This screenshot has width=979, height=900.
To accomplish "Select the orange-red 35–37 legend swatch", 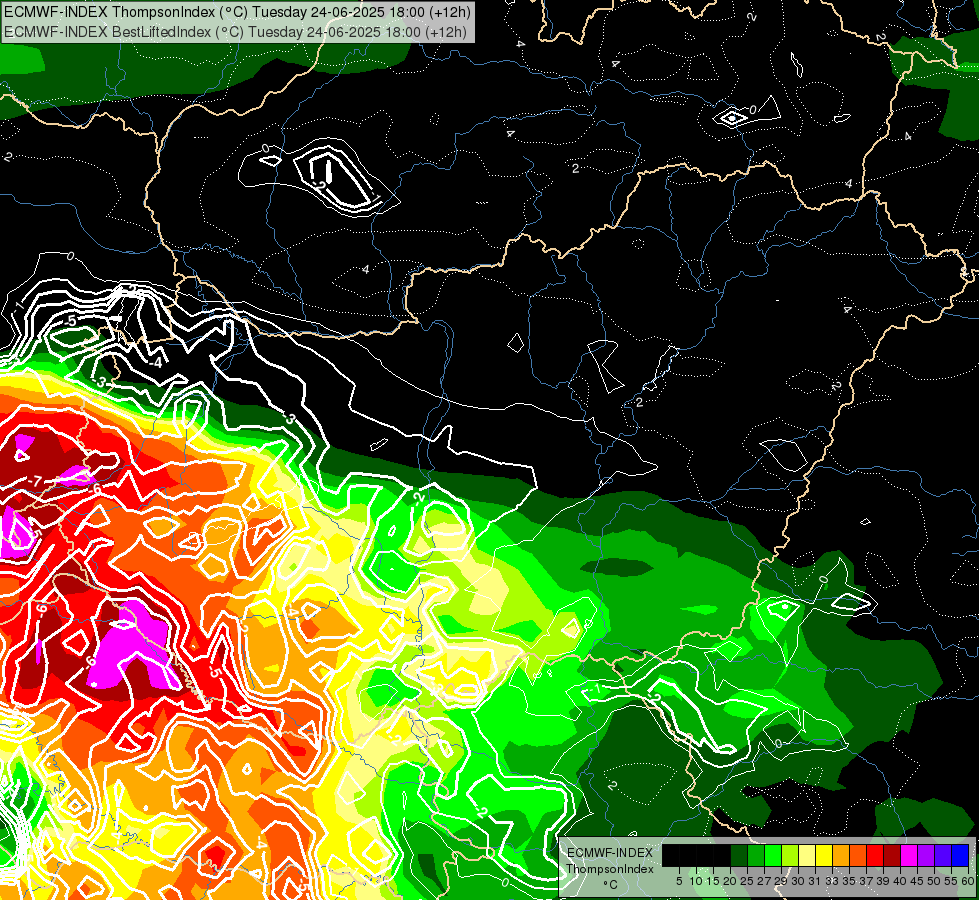I will (858, 856).
